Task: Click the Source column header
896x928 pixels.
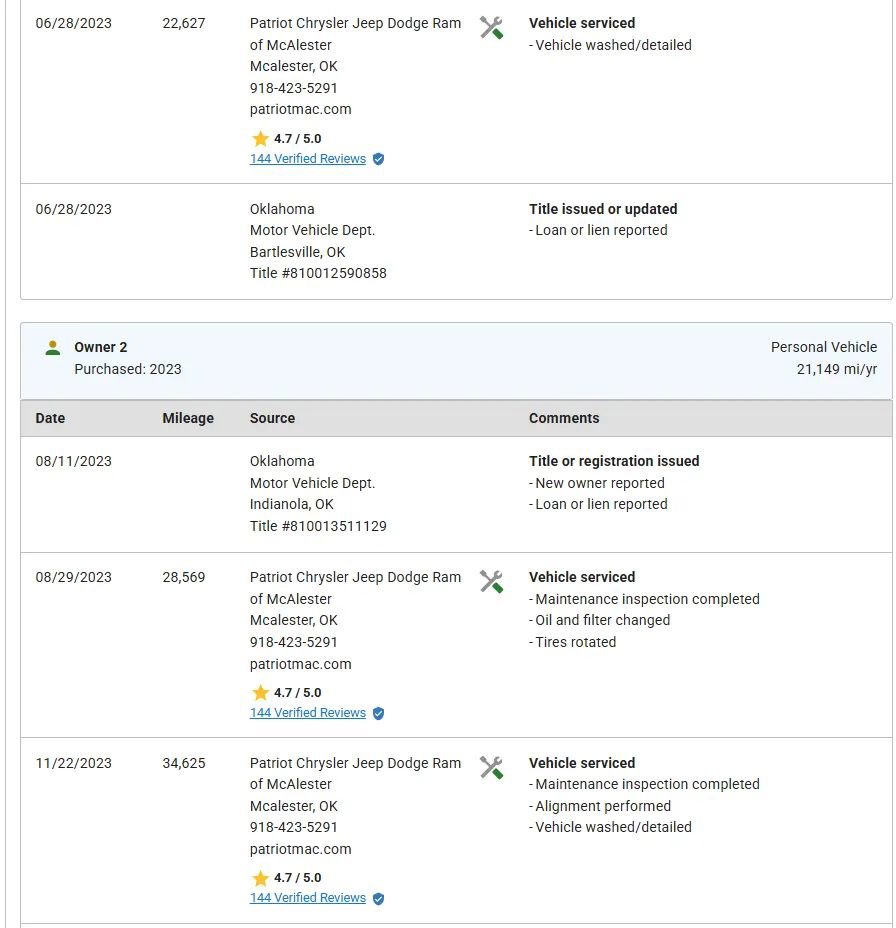Action: [x=272, y=418]
